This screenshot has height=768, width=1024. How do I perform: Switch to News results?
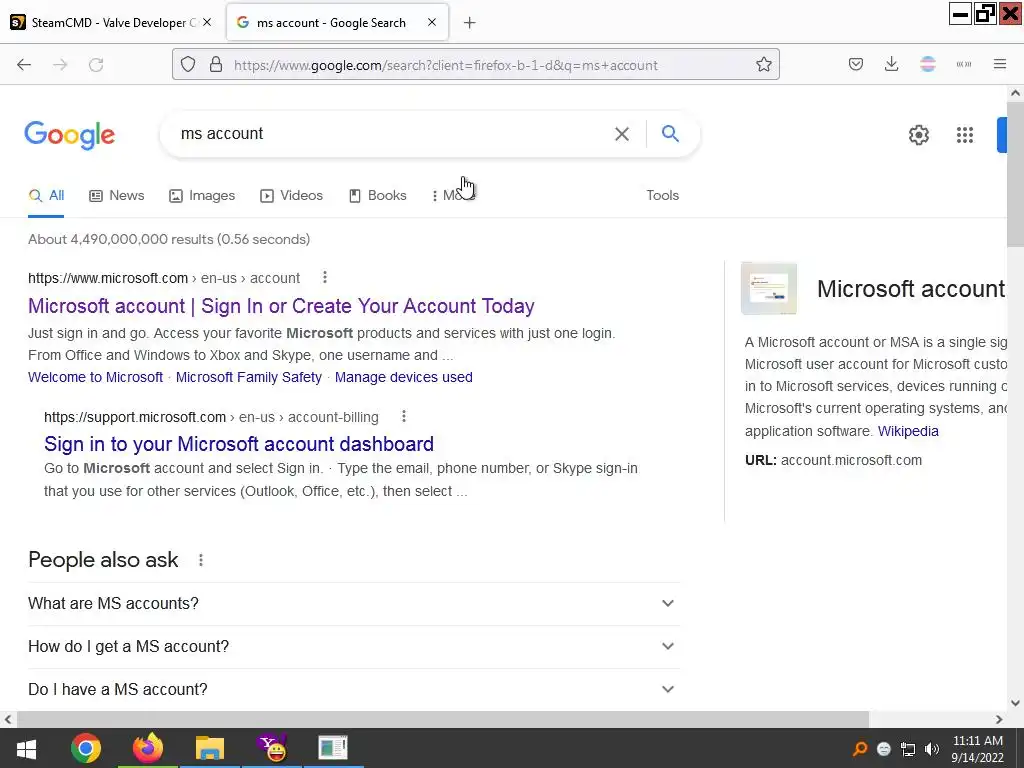point(117,195)
